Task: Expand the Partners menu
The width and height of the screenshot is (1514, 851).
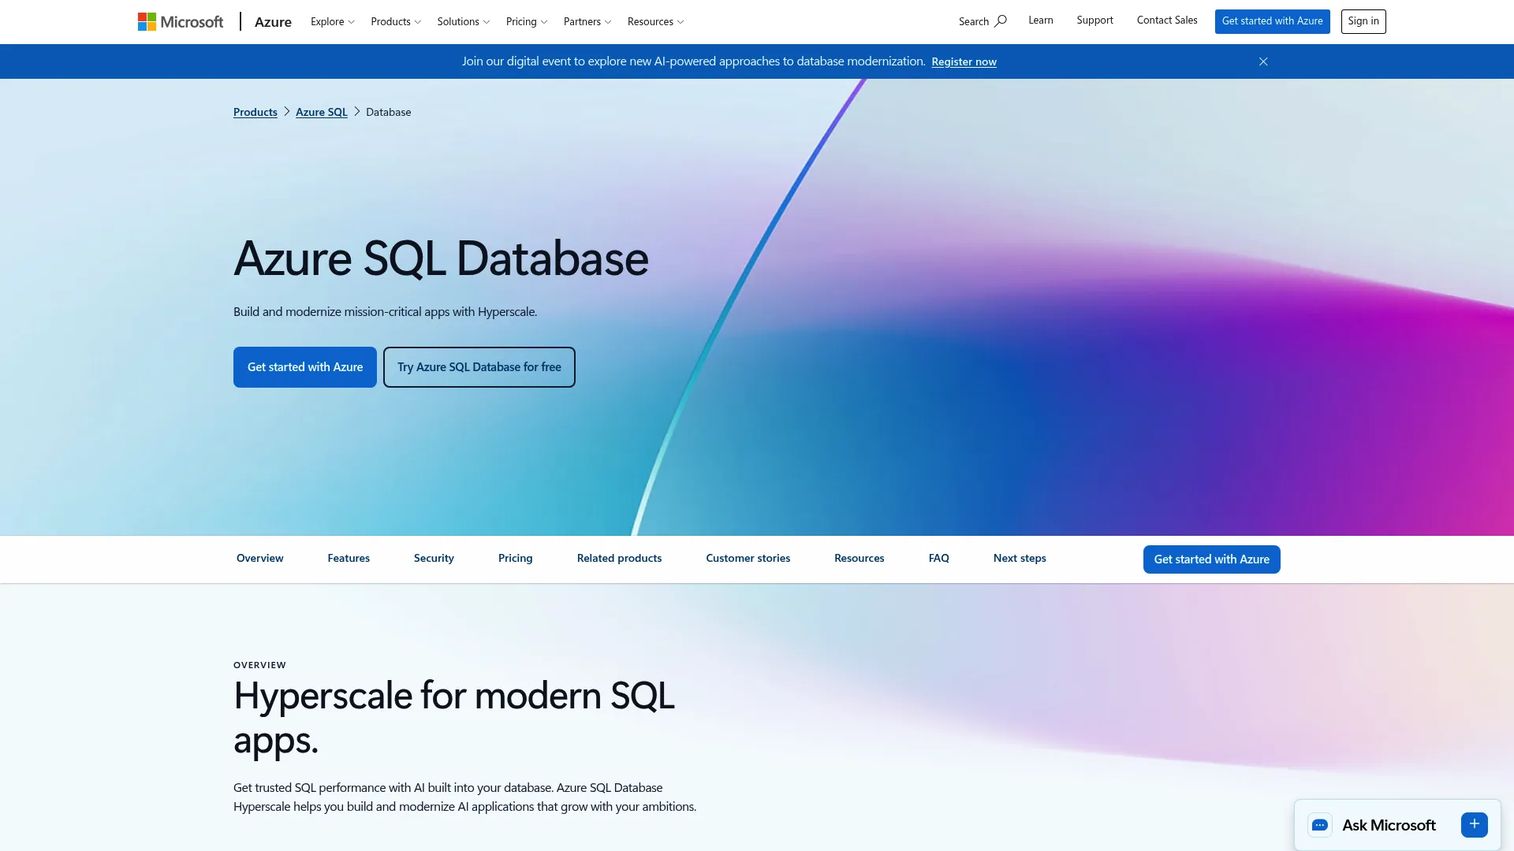Action: coord(587,21)
